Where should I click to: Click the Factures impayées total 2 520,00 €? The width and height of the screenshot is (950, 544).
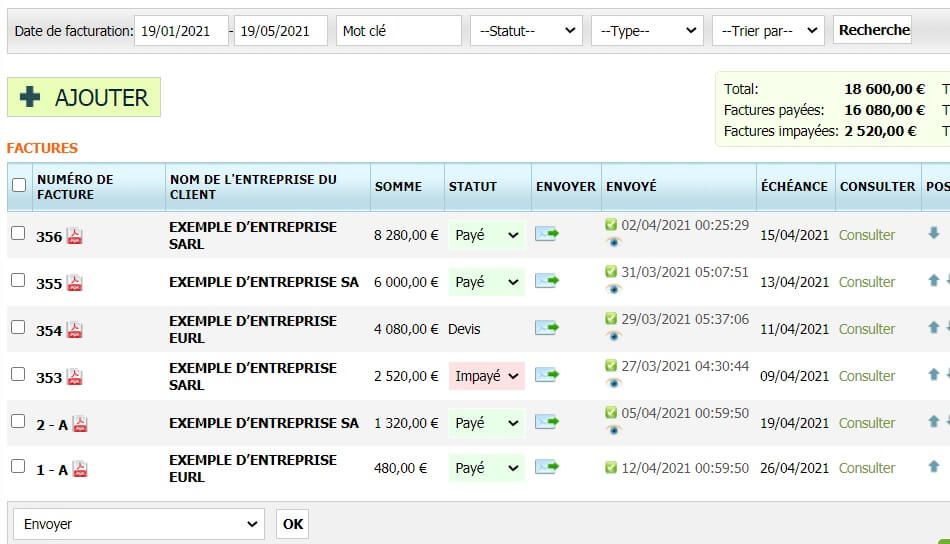(880, 131)
